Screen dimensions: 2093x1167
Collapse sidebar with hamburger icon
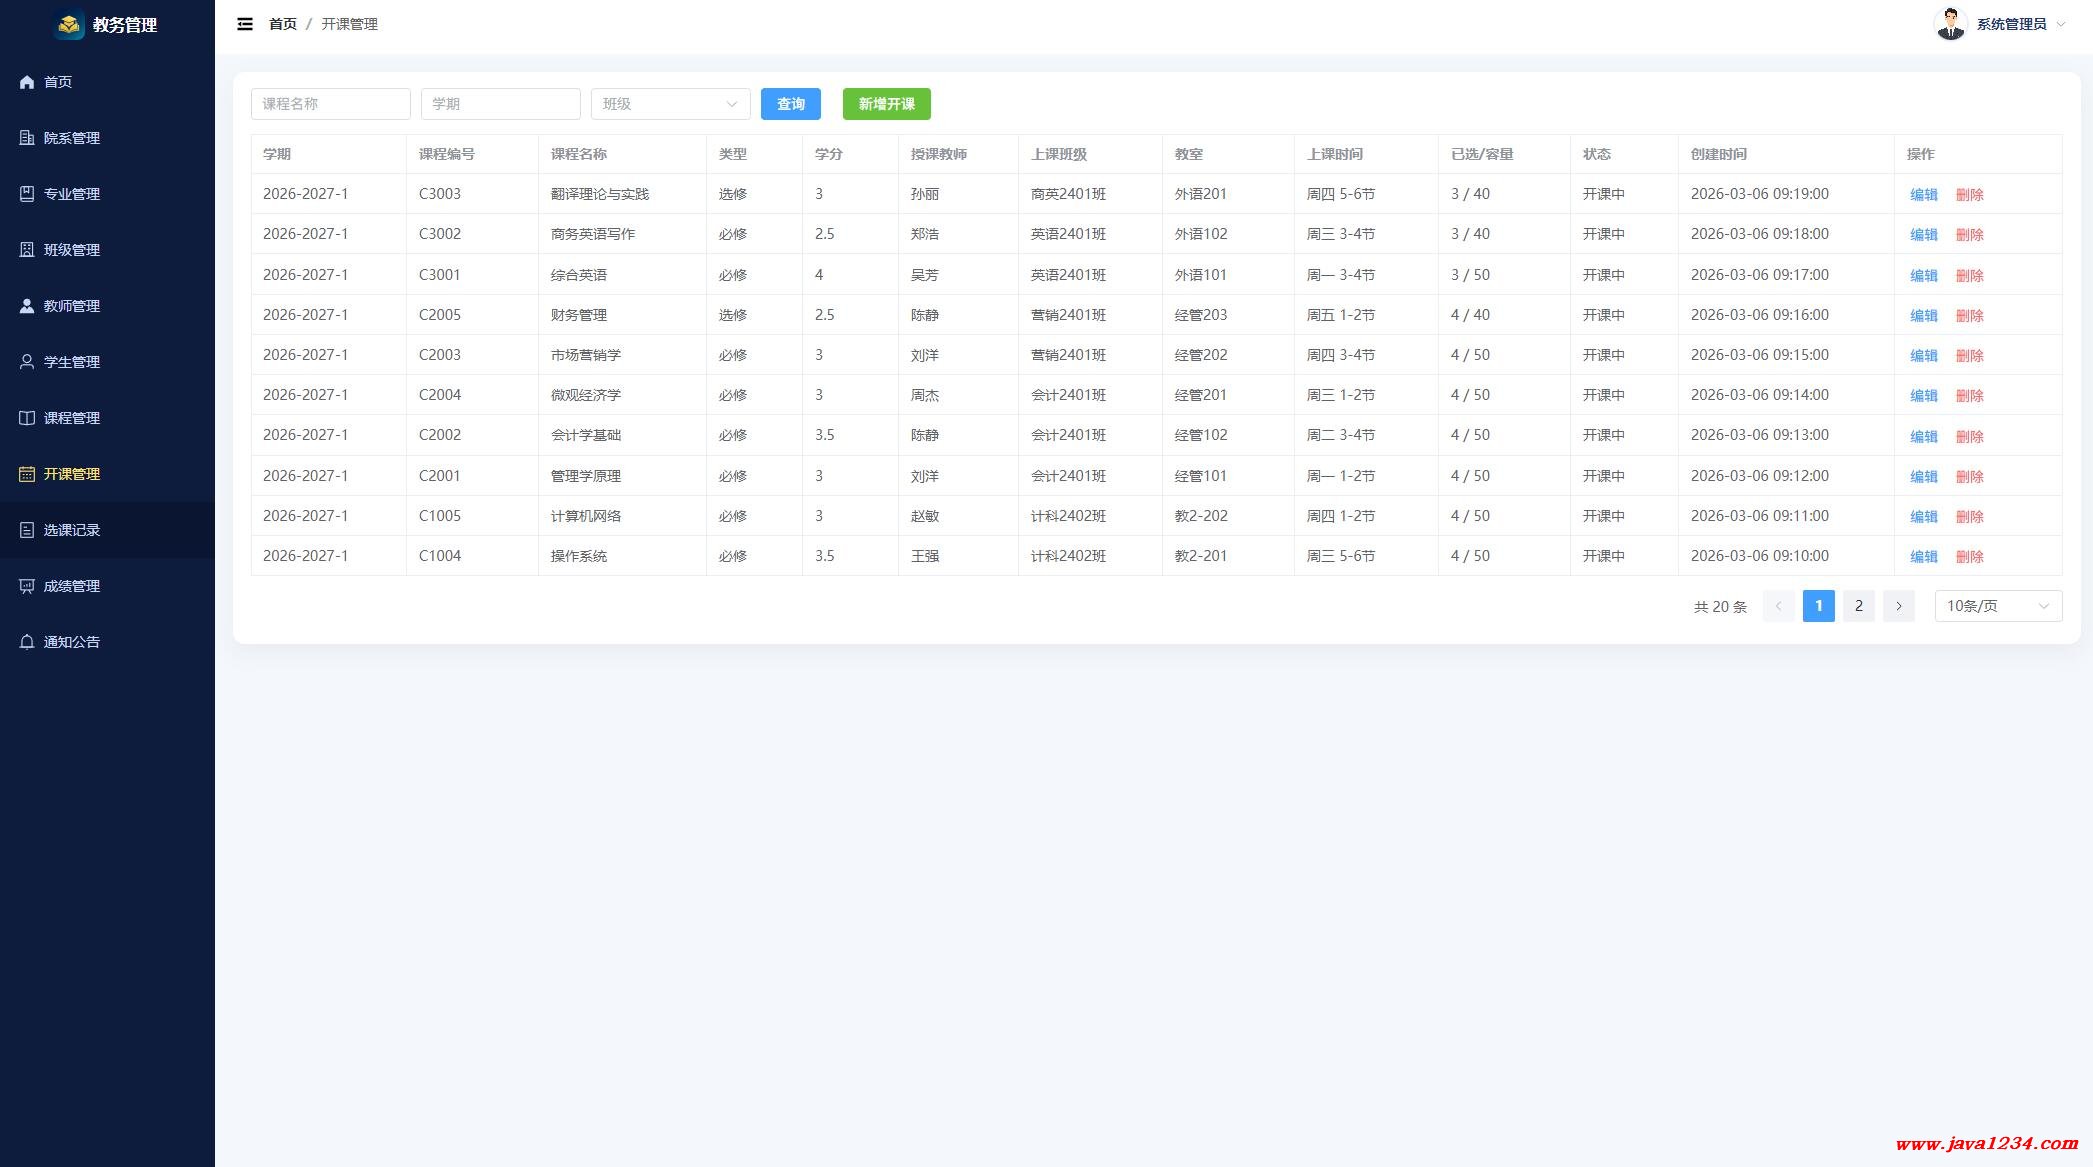(245, 24)
